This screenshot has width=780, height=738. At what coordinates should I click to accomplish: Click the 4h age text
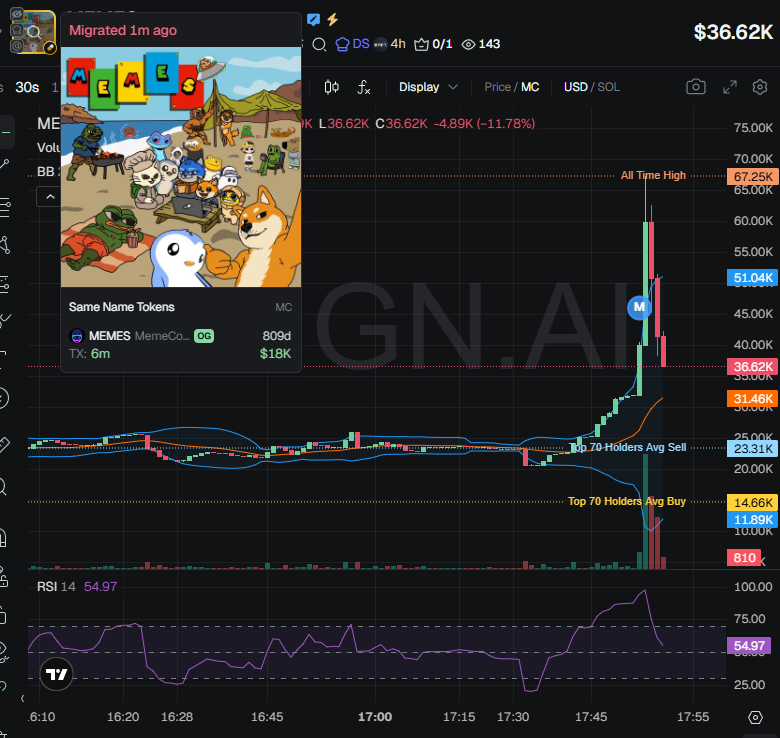tap(398, 44)
